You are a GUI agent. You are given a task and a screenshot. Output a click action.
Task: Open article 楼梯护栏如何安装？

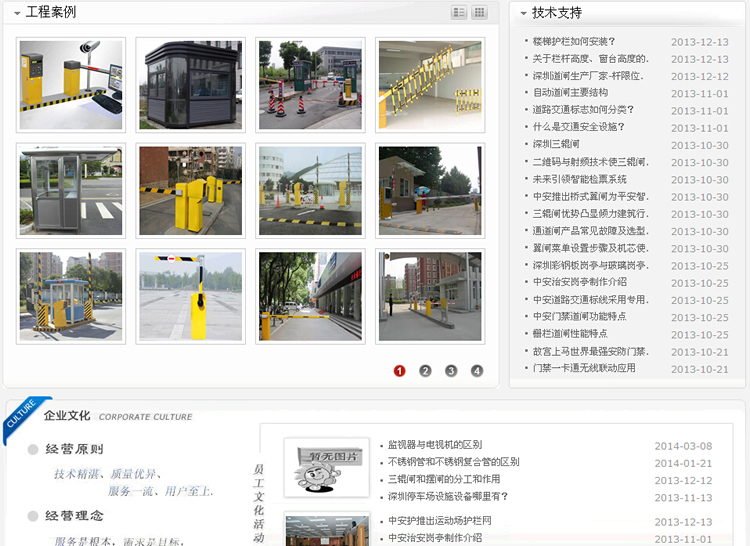(574, 42)
